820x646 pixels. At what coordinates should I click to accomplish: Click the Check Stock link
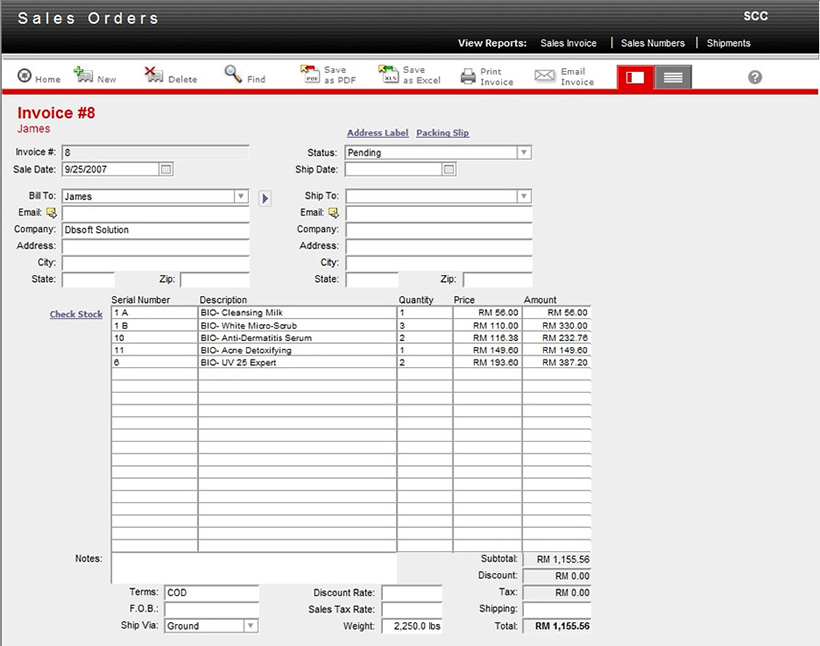76,315
